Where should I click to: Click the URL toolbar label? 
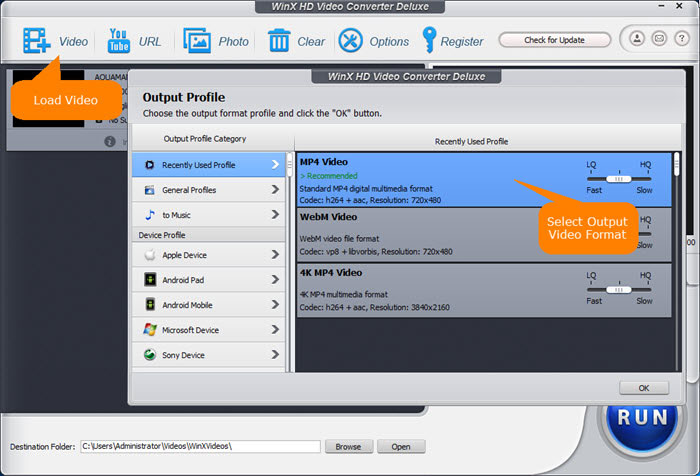point(150,42)
